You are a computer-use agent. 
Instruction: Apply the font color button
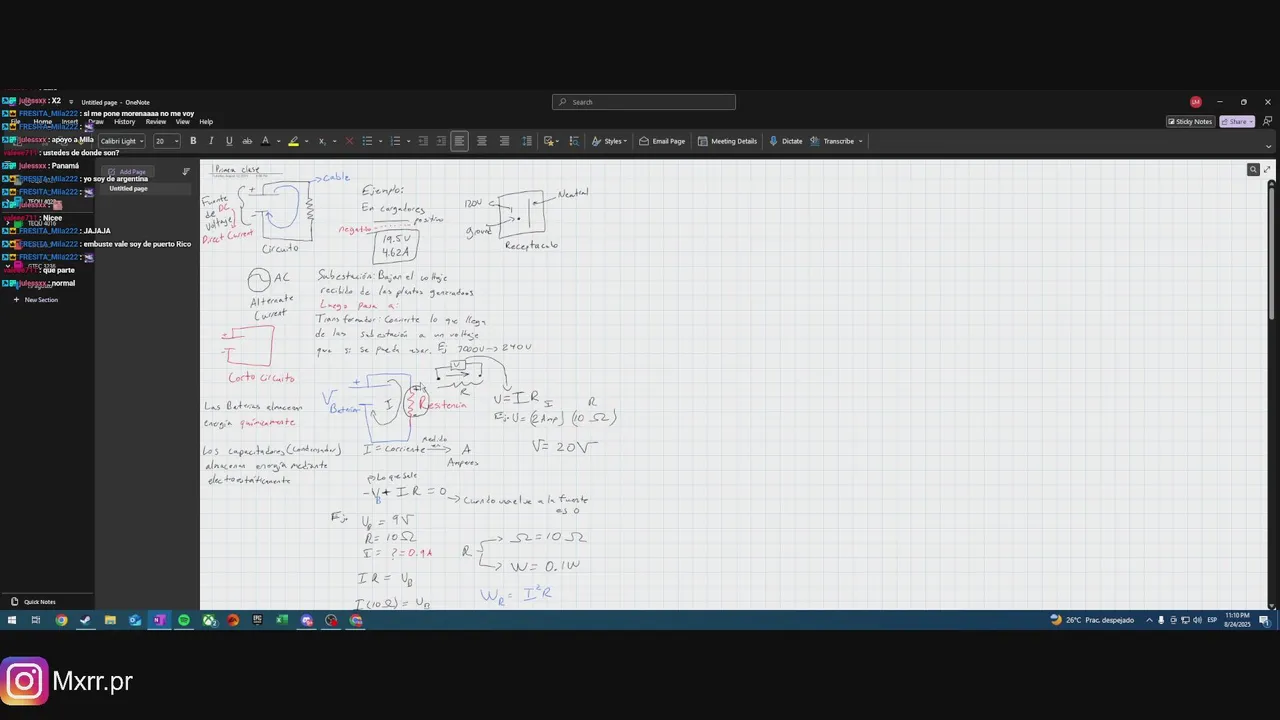pyautogui.click(x=265, y=141)
